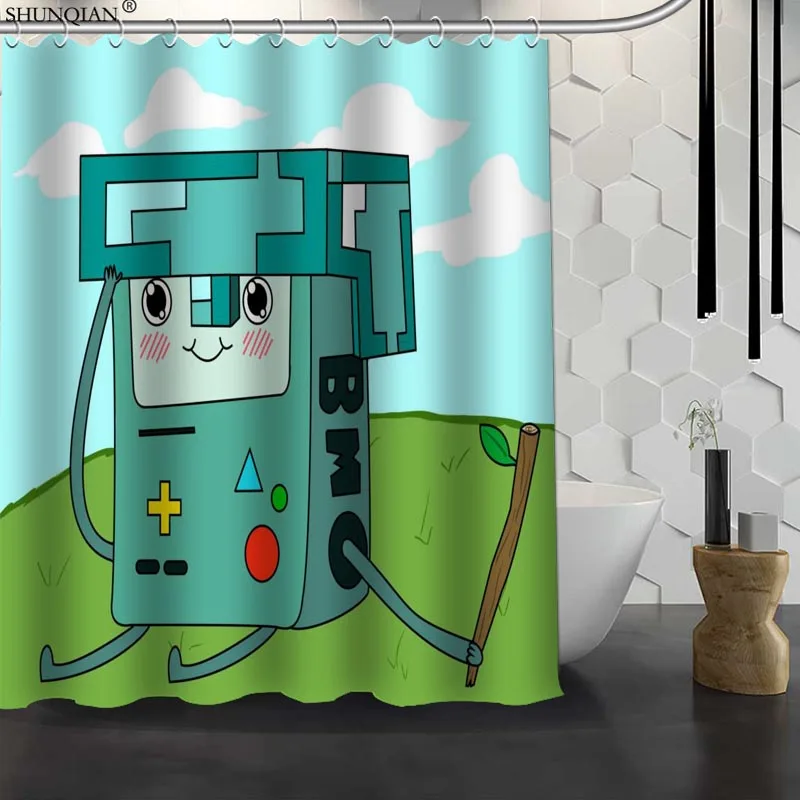Click the green leaf on the wooden stick
Image resolution: width=800 pixels, height=800 pixels.
click(497, 445)
